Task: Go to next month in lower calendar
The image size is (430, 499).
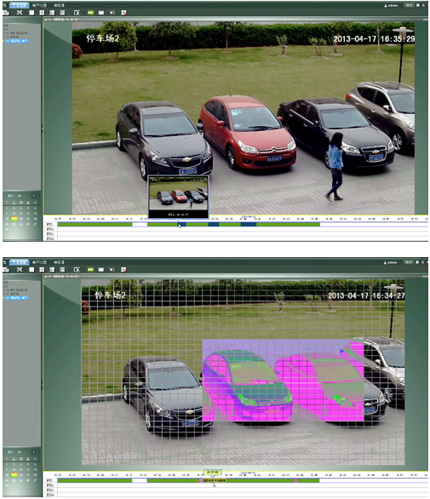Action: 33,452
